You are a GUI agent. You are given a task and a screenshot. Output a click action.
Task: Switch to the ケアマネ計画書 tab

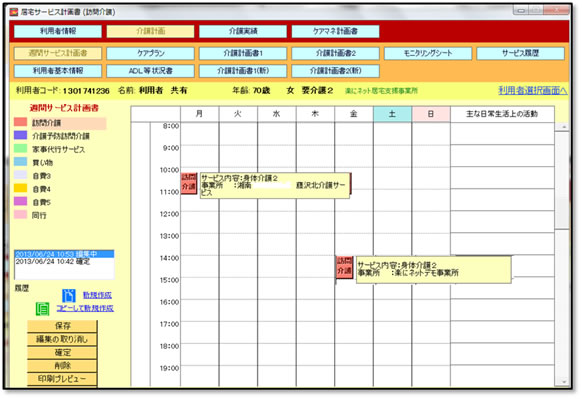pos(335,31)
